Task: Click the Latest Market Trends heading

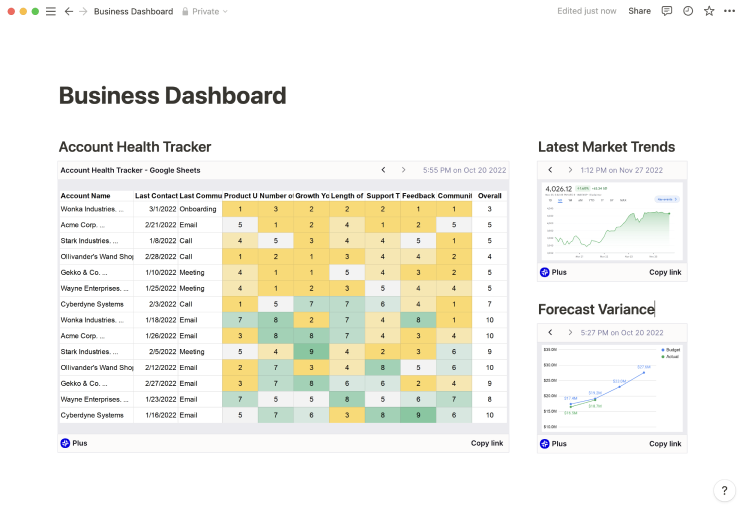Action: coord(606,147)
